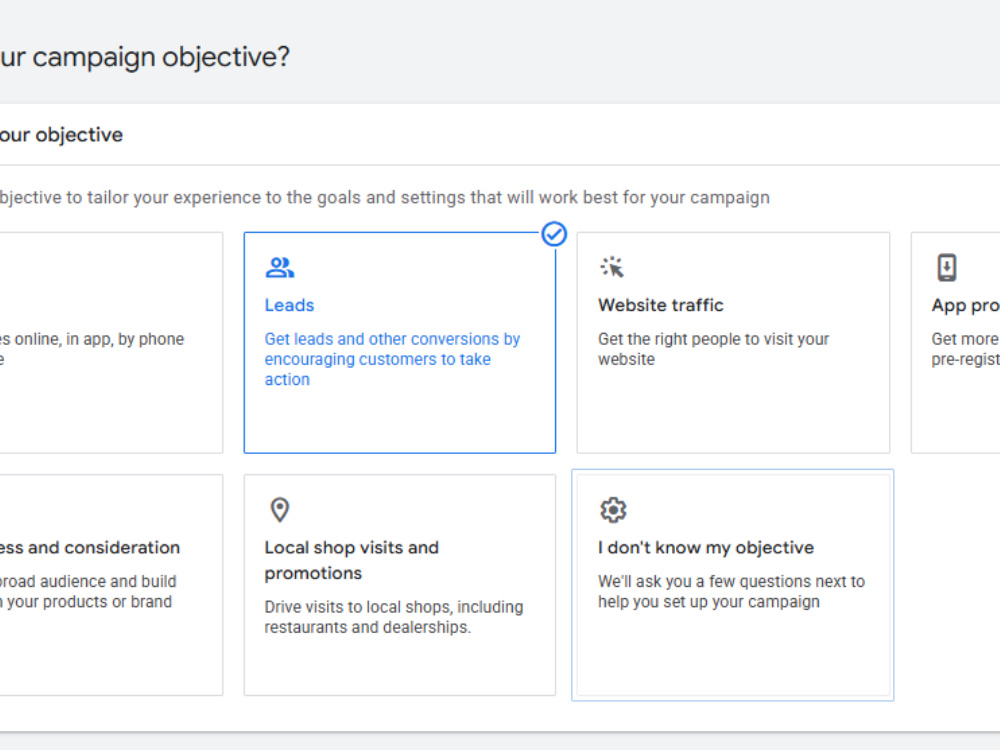Choose the Website traffic objective title
The height and width of the screenshot is (750, 1000).
[x=661, y=305]
